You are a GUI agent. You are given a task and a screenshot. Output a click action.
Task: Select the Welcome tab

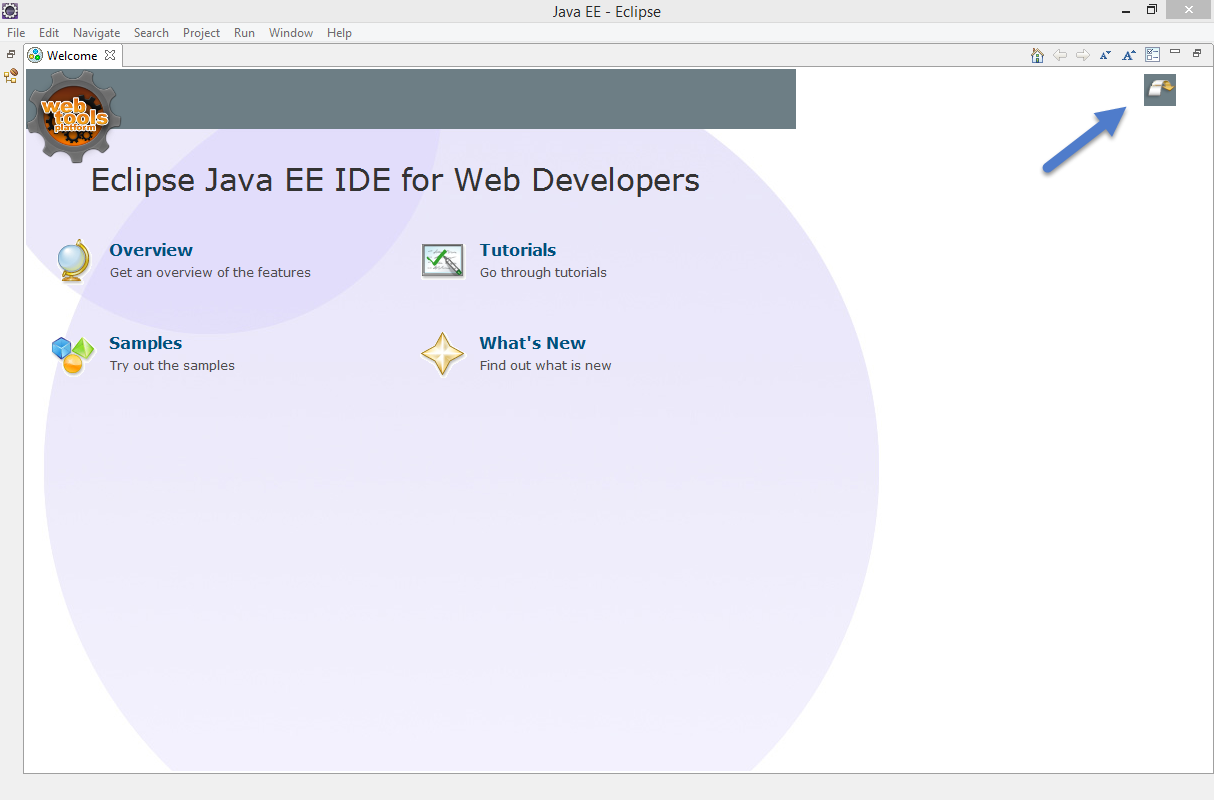pyautogui.click(x=72, y=56)
